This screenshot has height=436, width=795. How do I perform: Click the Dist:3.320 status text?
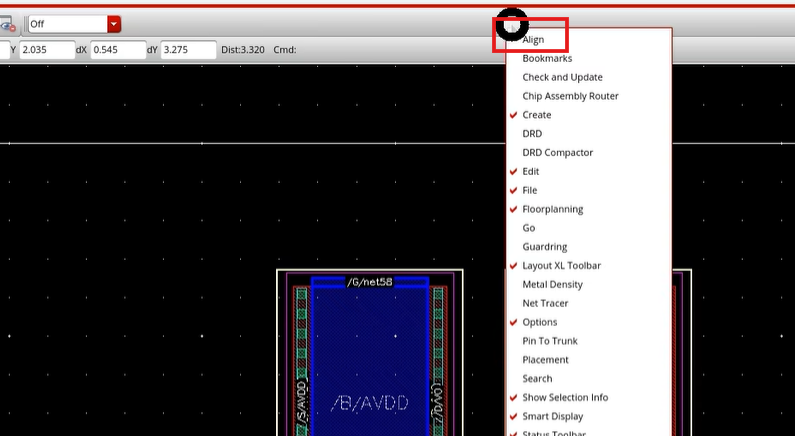pos(243,50)
